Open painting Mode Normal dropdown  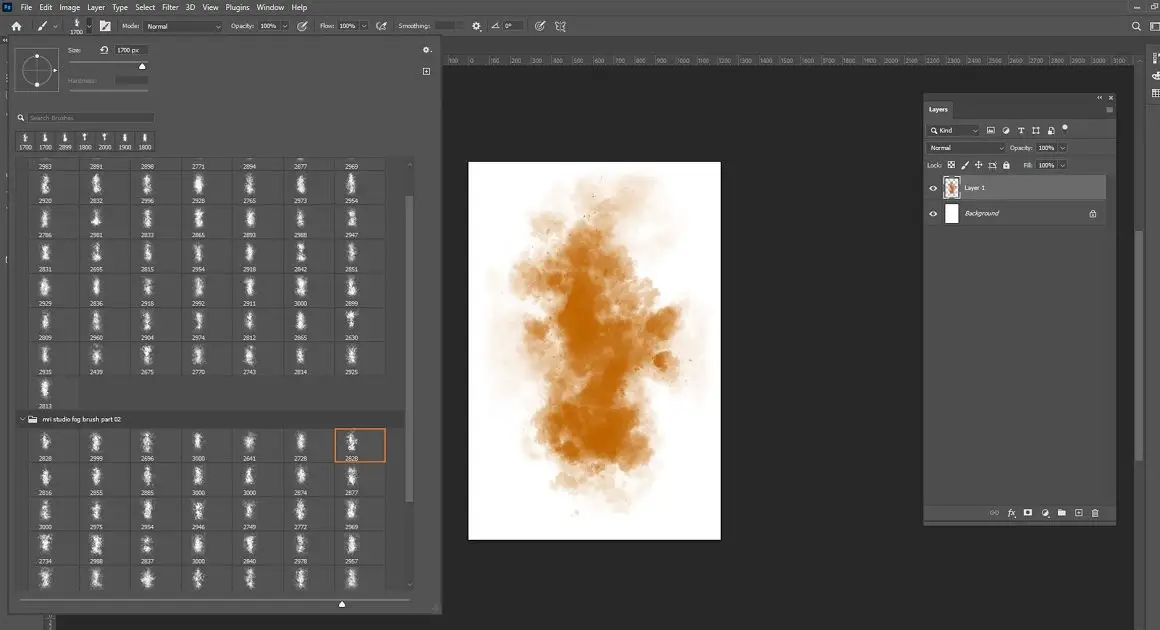183,26
